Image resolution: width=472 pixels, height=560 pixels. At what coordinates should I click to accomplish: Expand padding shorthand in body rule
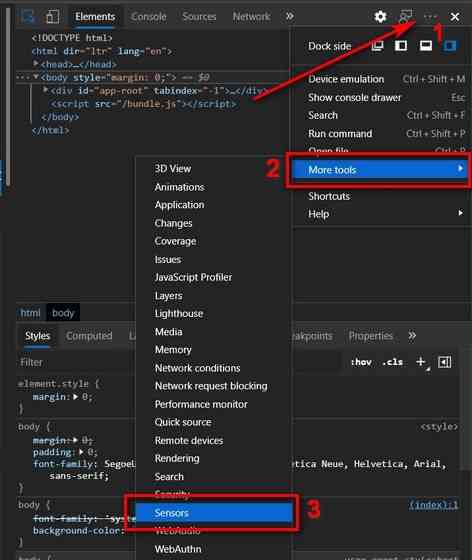coord(81,452)
